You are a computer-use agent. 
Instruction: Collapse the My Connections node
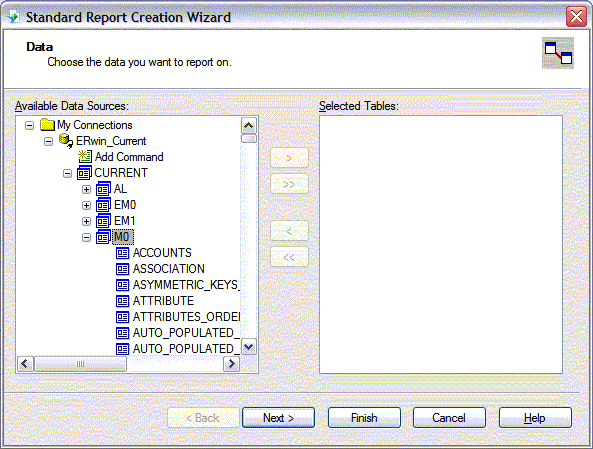point(29,125)
